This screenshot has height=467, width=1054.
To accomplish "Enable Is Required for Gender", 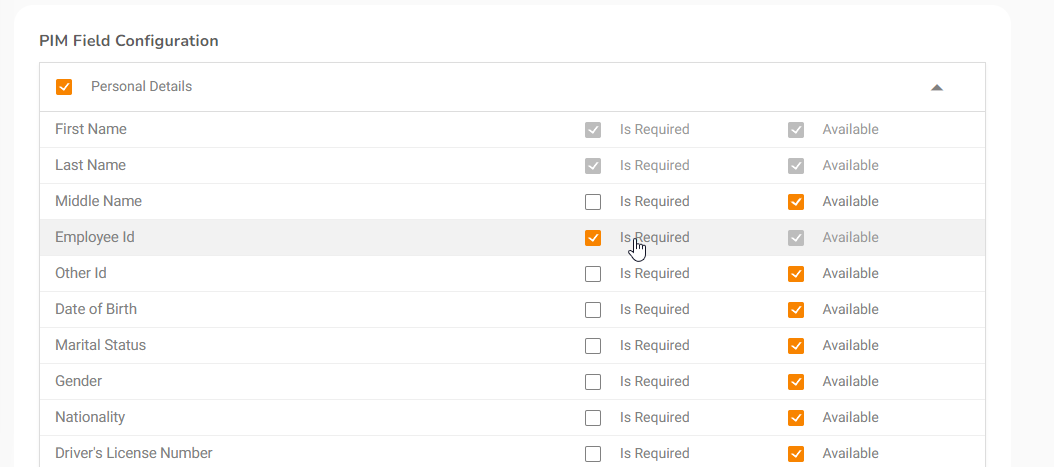I will (x=593, y=382).
